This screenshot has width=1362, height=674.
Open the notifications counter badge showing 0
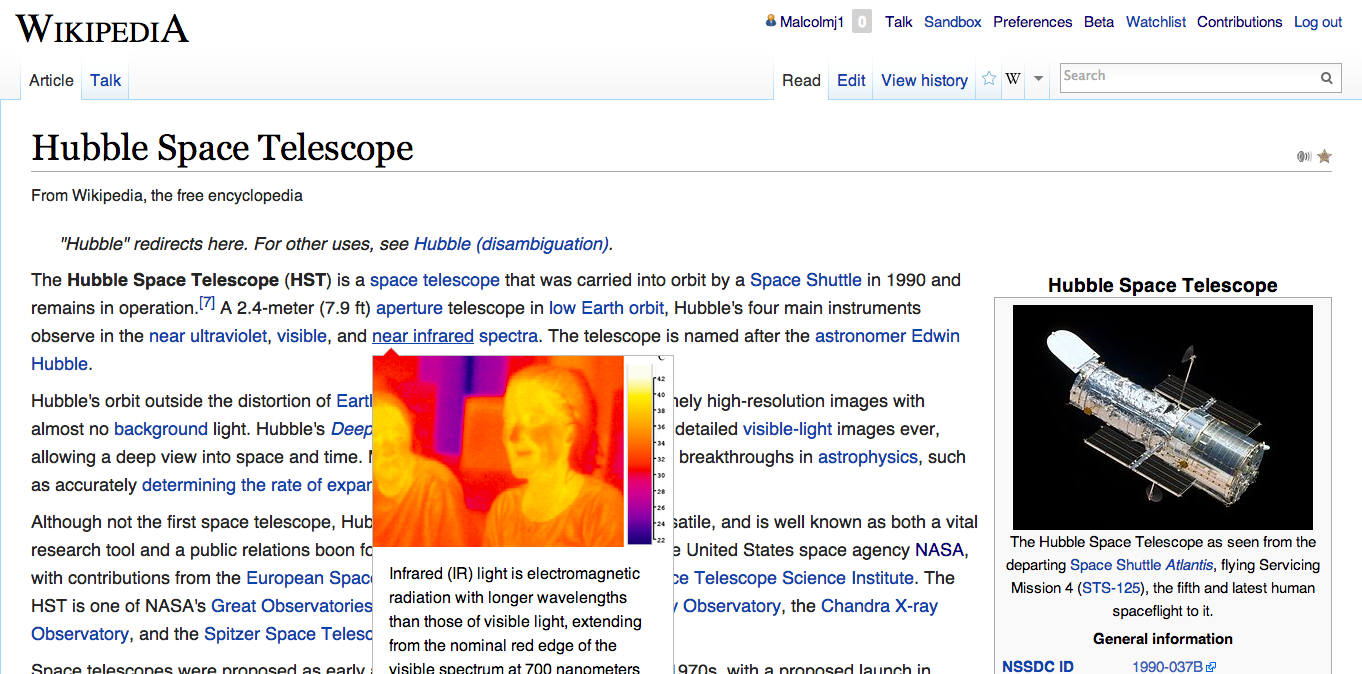point(862,22)
